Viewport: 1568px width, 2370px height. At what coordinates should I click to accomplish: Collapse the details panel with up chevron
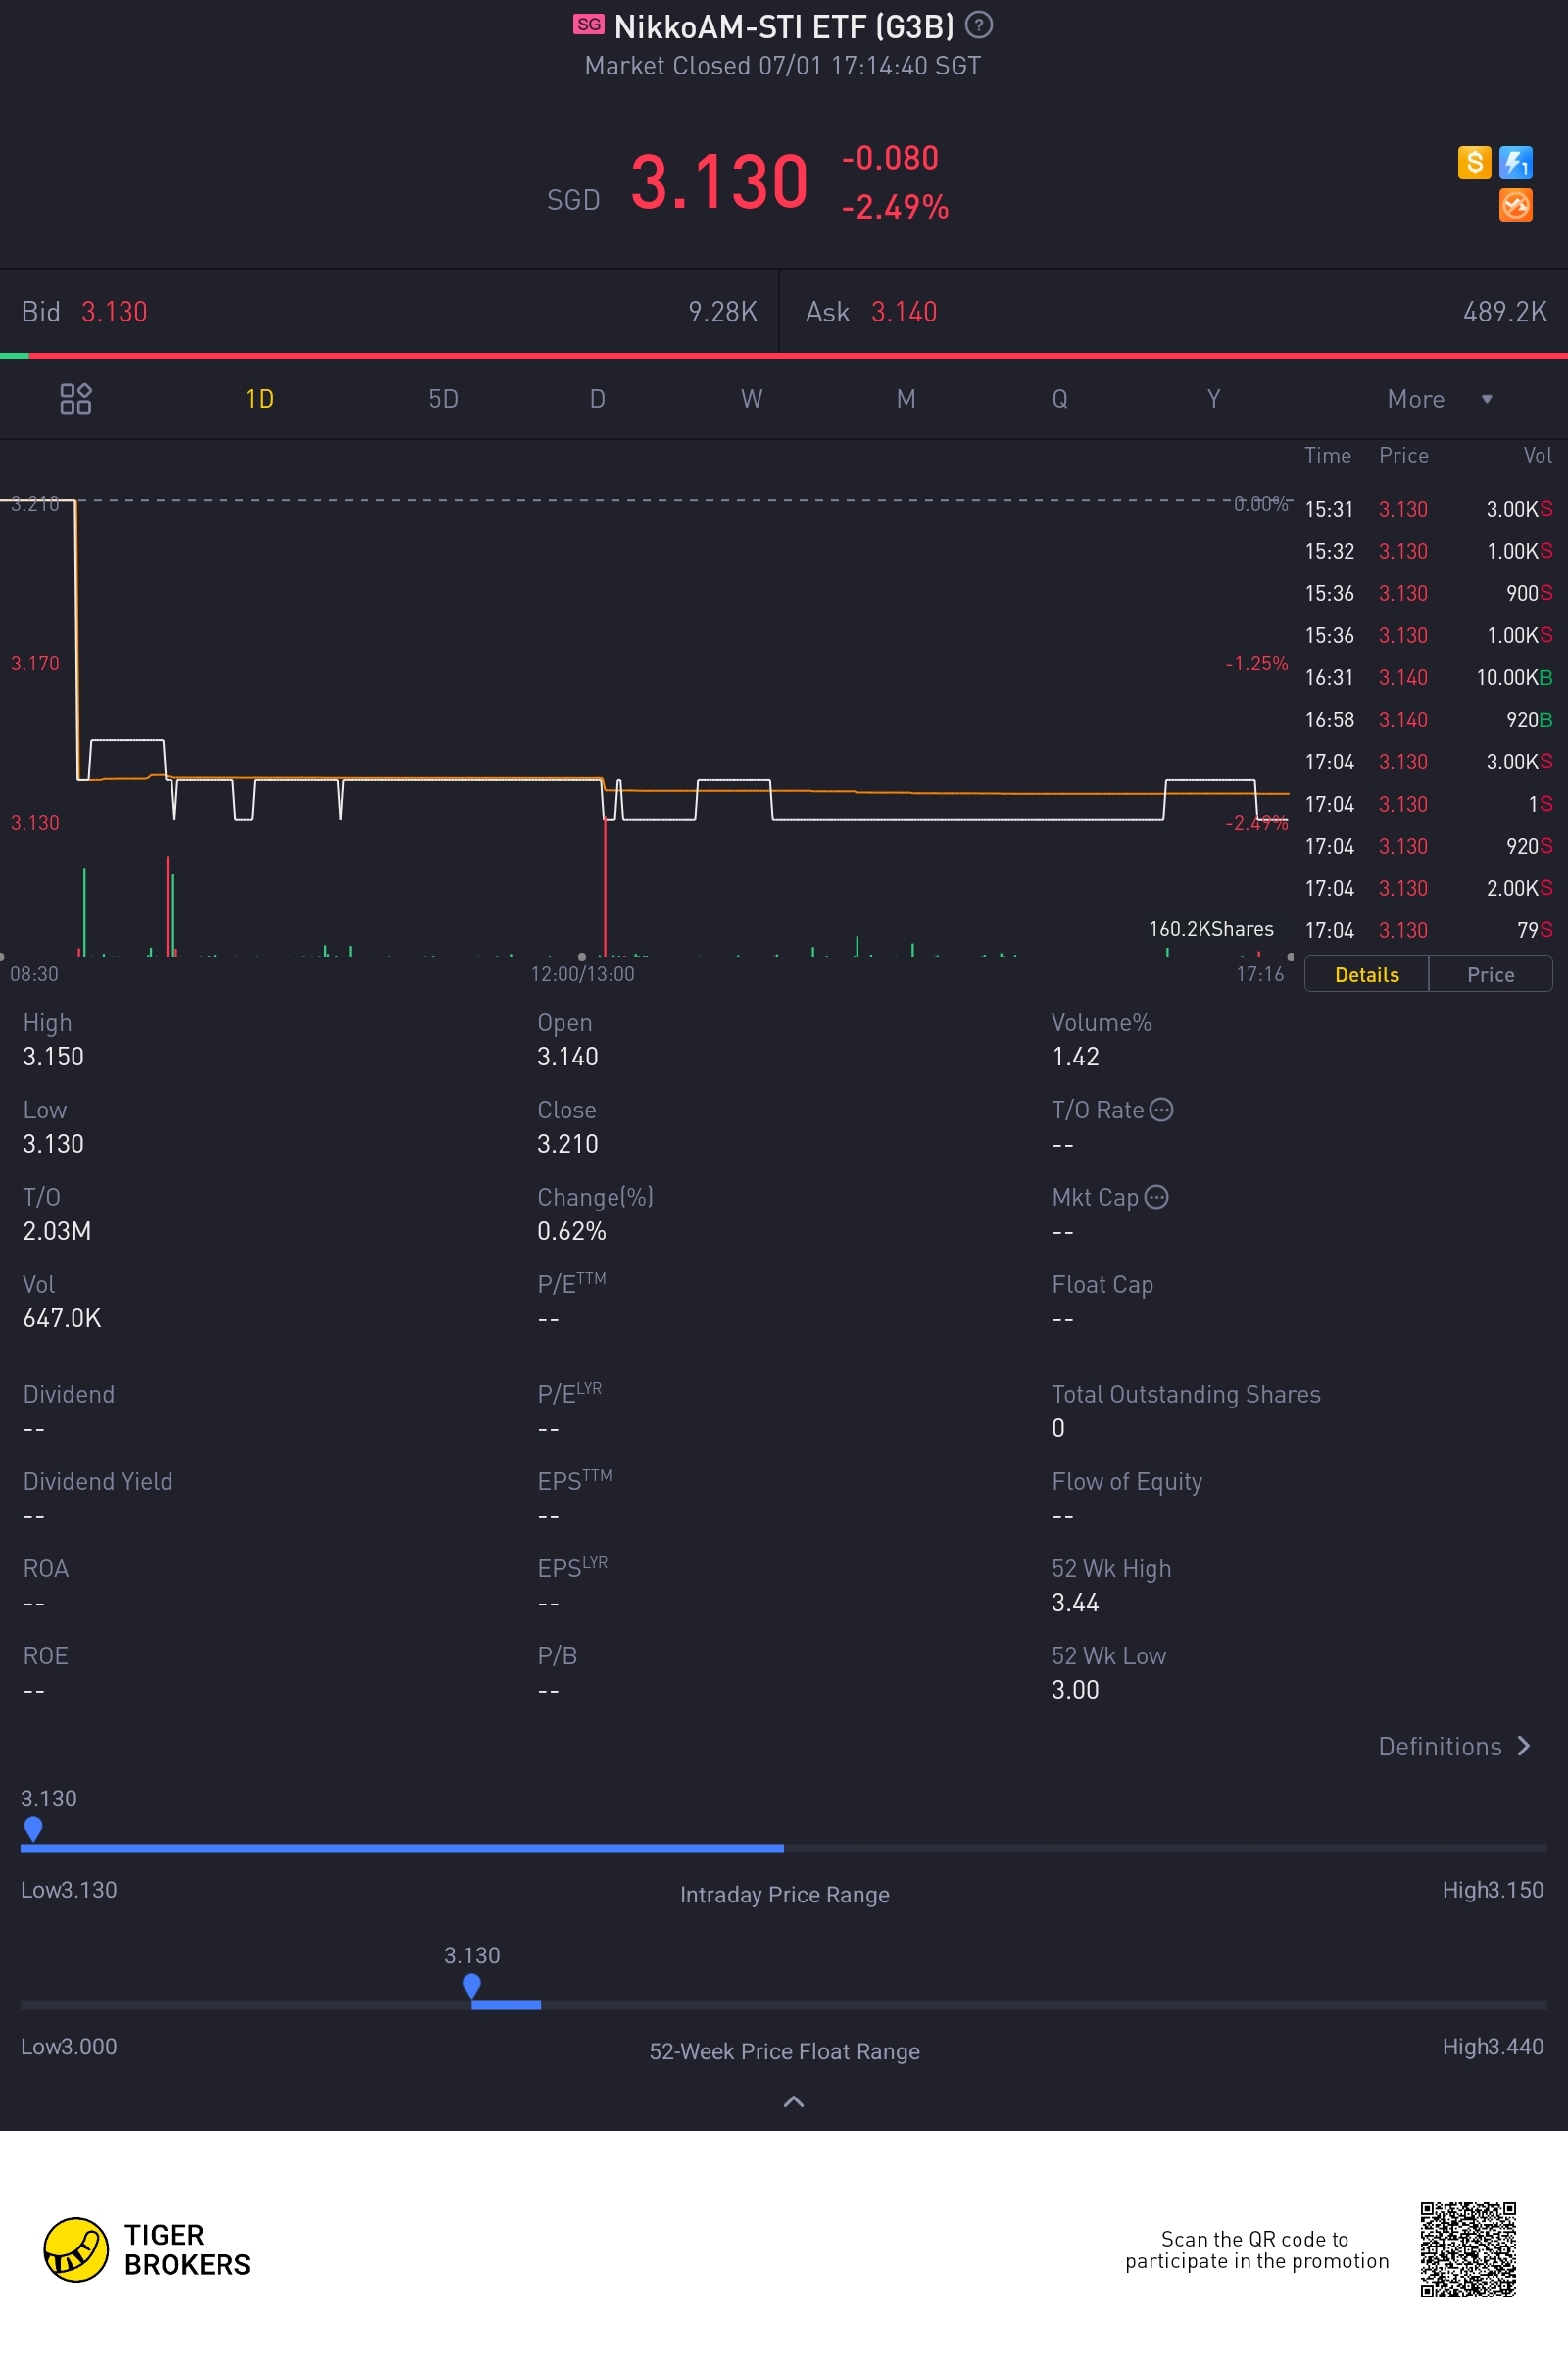[793, 2101]
